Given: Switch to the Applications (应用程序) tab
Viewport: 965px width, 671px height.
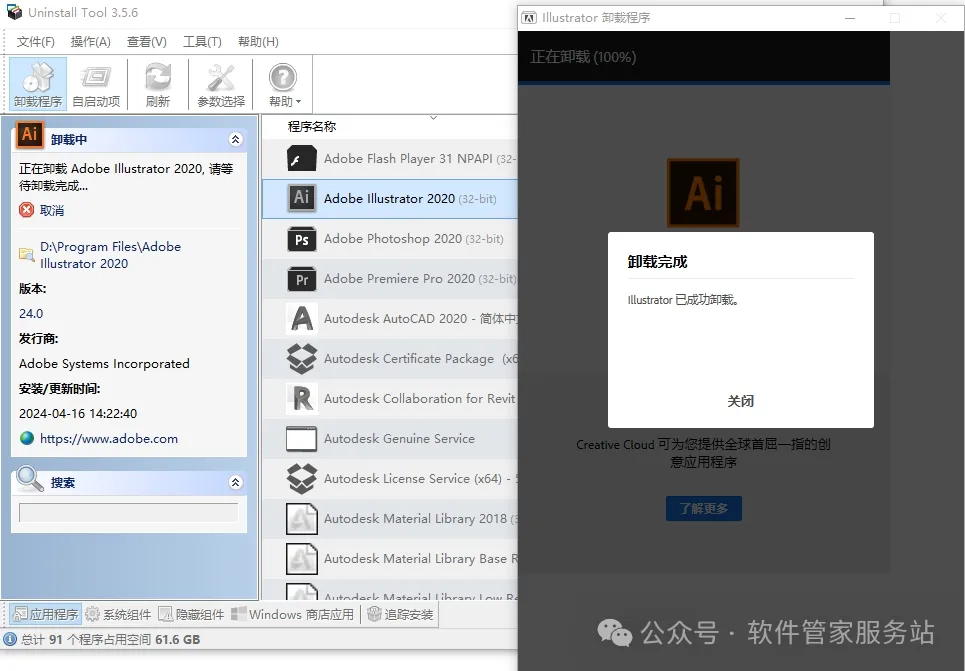Looking at the screenshot, I should pos(46,614).
